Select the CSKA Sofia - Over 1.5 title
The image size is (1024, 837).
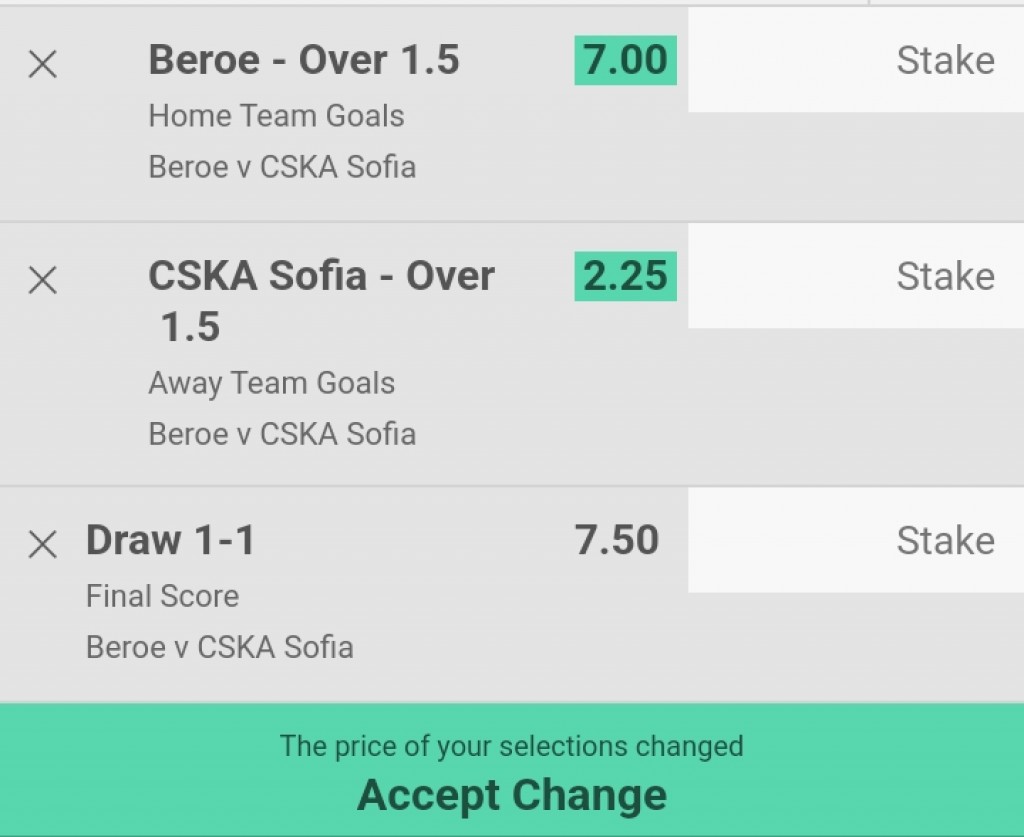coord(321,301)
